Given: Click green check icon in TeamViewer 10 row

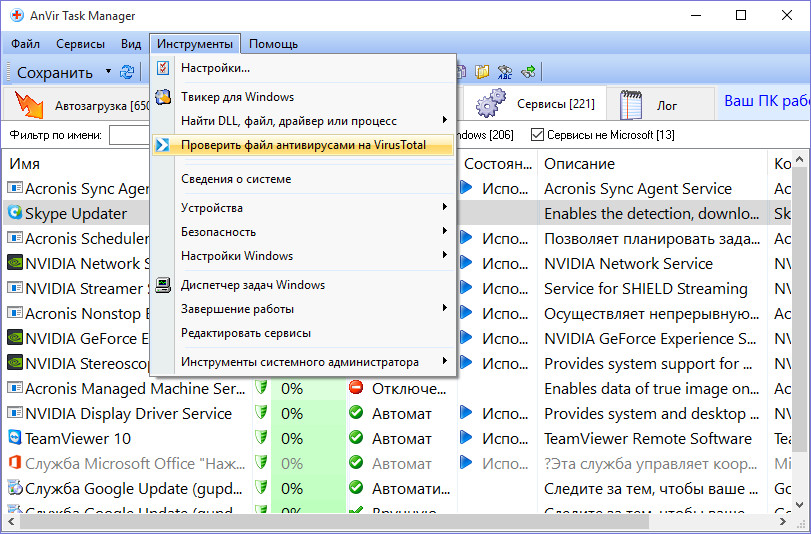Looking at the screenshot, I should (356, 437).
